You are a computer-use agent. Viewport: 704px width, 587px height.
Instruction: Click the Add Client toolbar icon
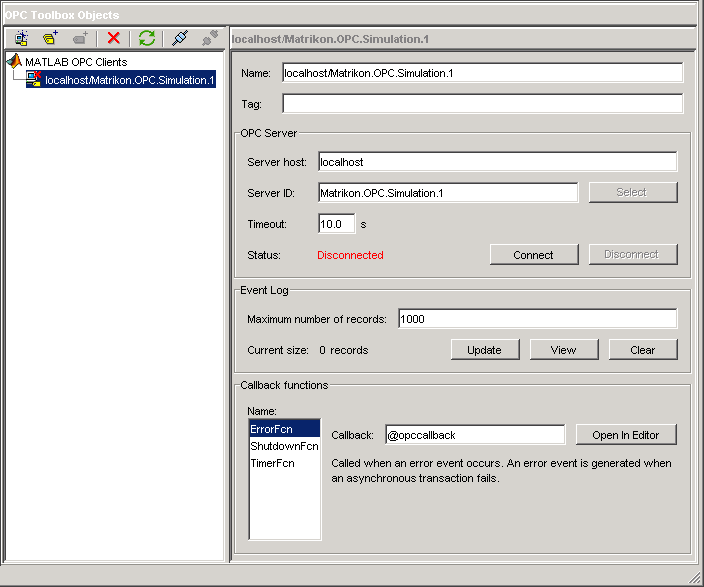[x=21, y=38]
